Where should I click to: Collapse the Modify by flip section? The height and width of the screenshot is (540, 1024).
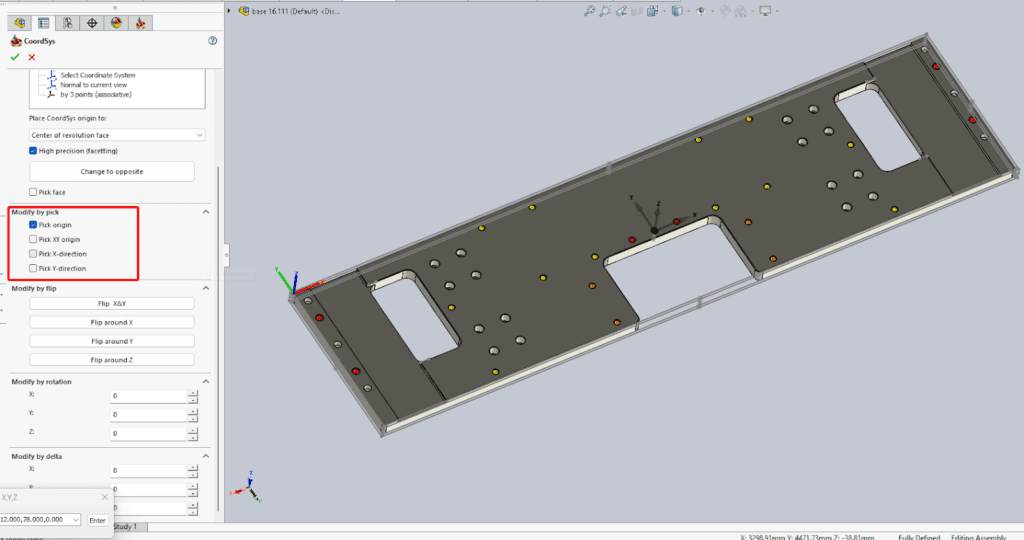point(206,288)
